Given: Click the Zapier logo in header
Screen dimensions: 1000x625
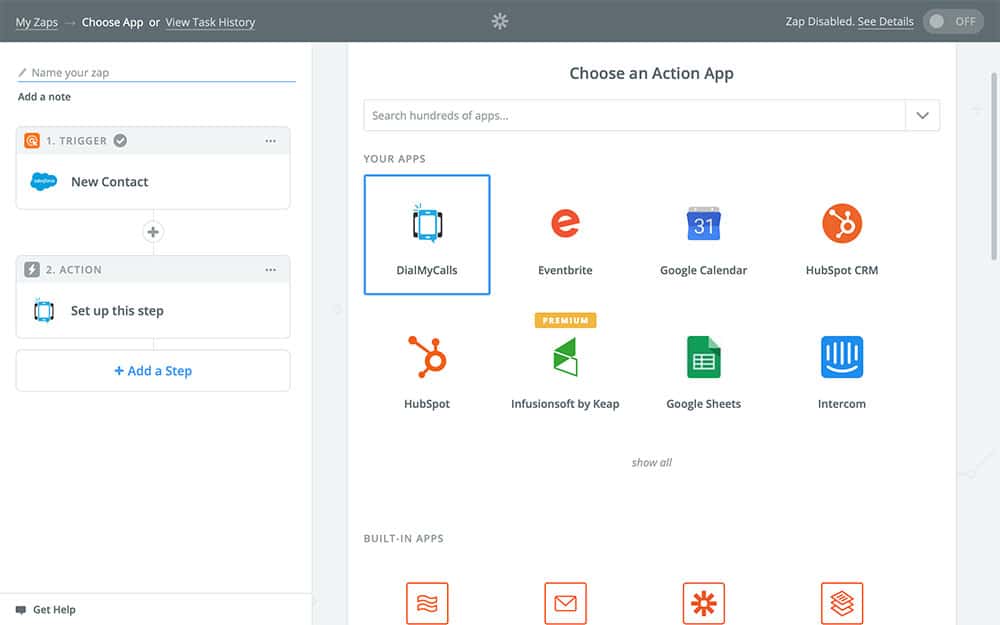Looking at the screenshot, I should [500, 21].
